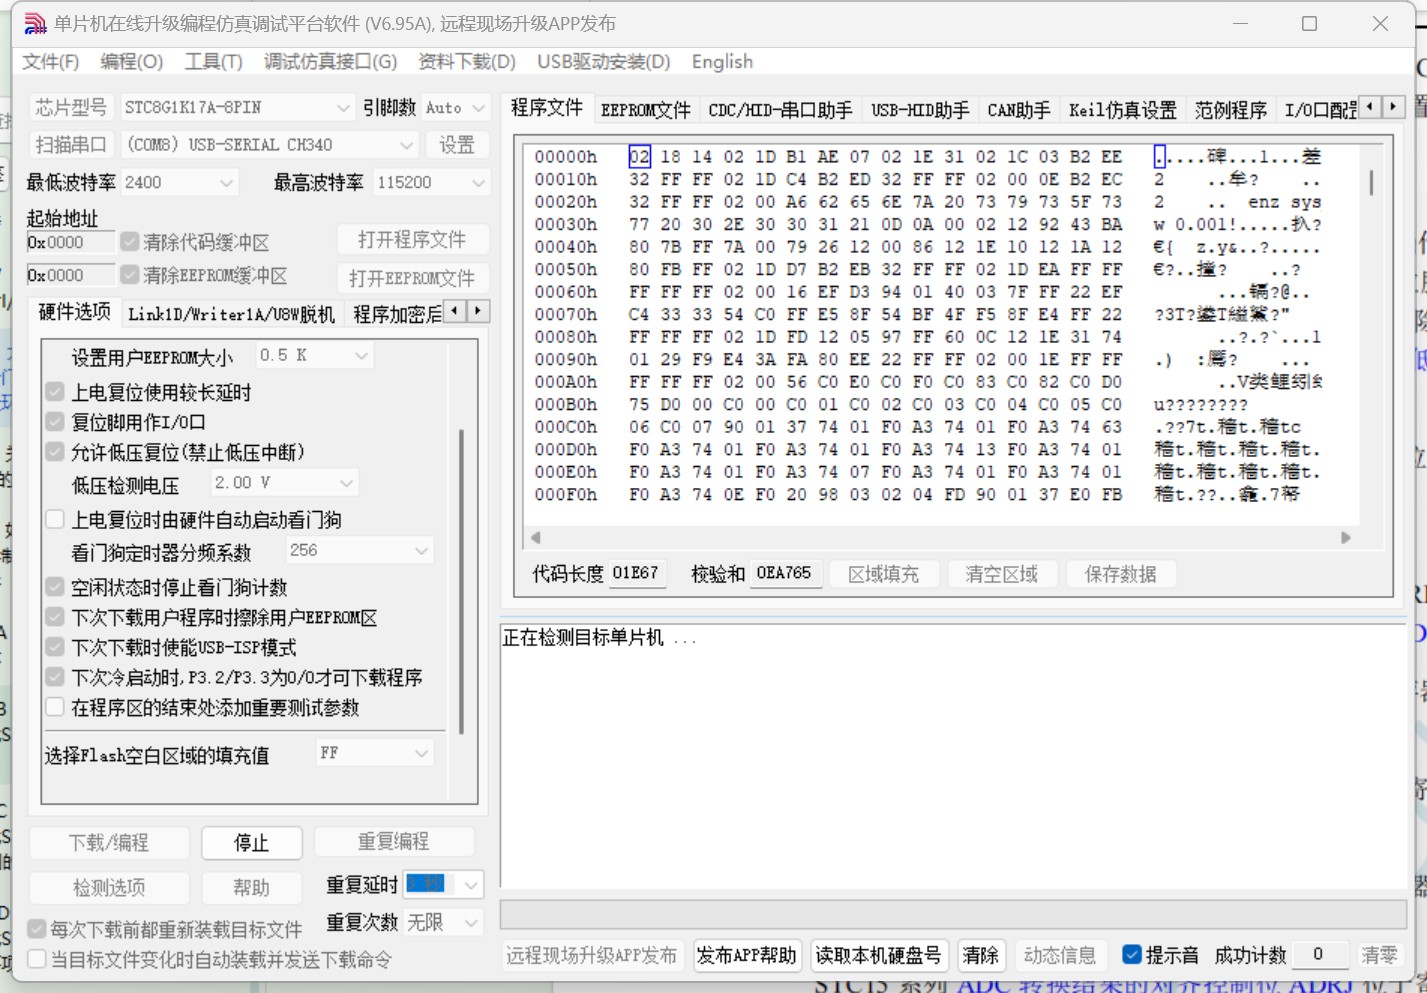Switch to CDC/HID-串口助手 tab

tap(780, 110)
